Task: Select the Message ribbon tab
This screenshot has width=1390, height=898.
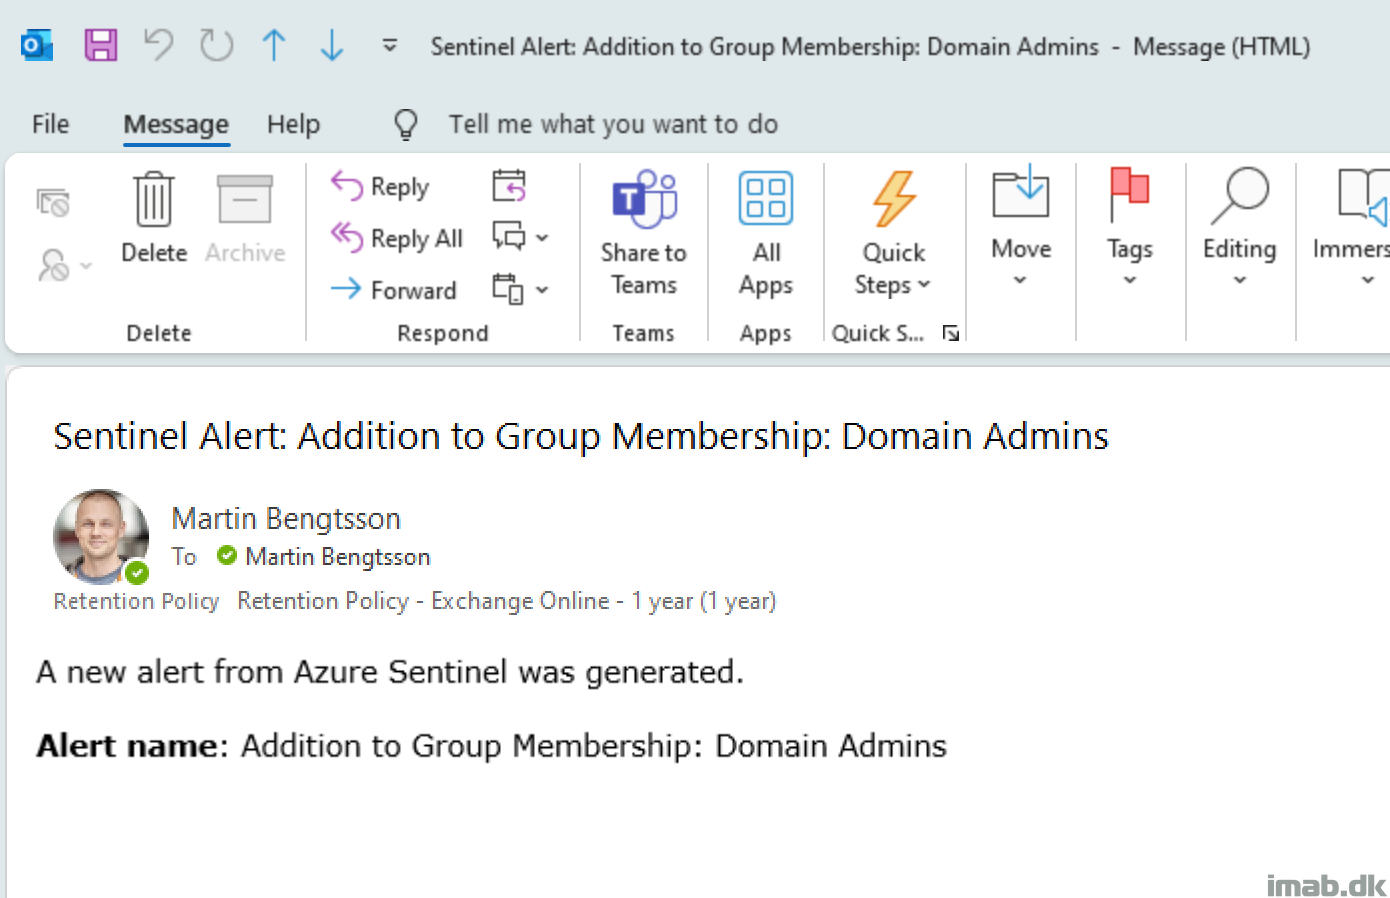Action: point(176,124)
